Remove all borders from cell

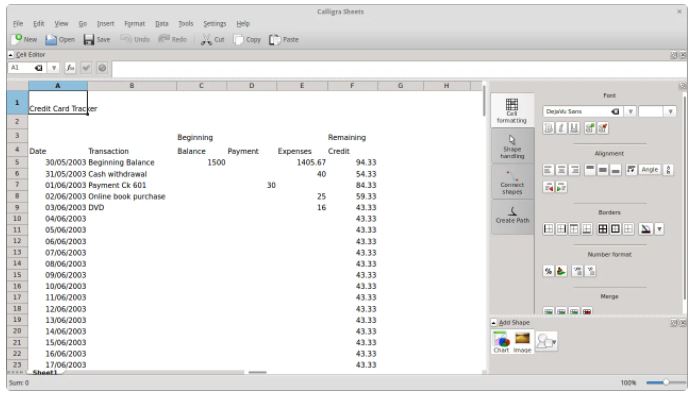(628, 229)
